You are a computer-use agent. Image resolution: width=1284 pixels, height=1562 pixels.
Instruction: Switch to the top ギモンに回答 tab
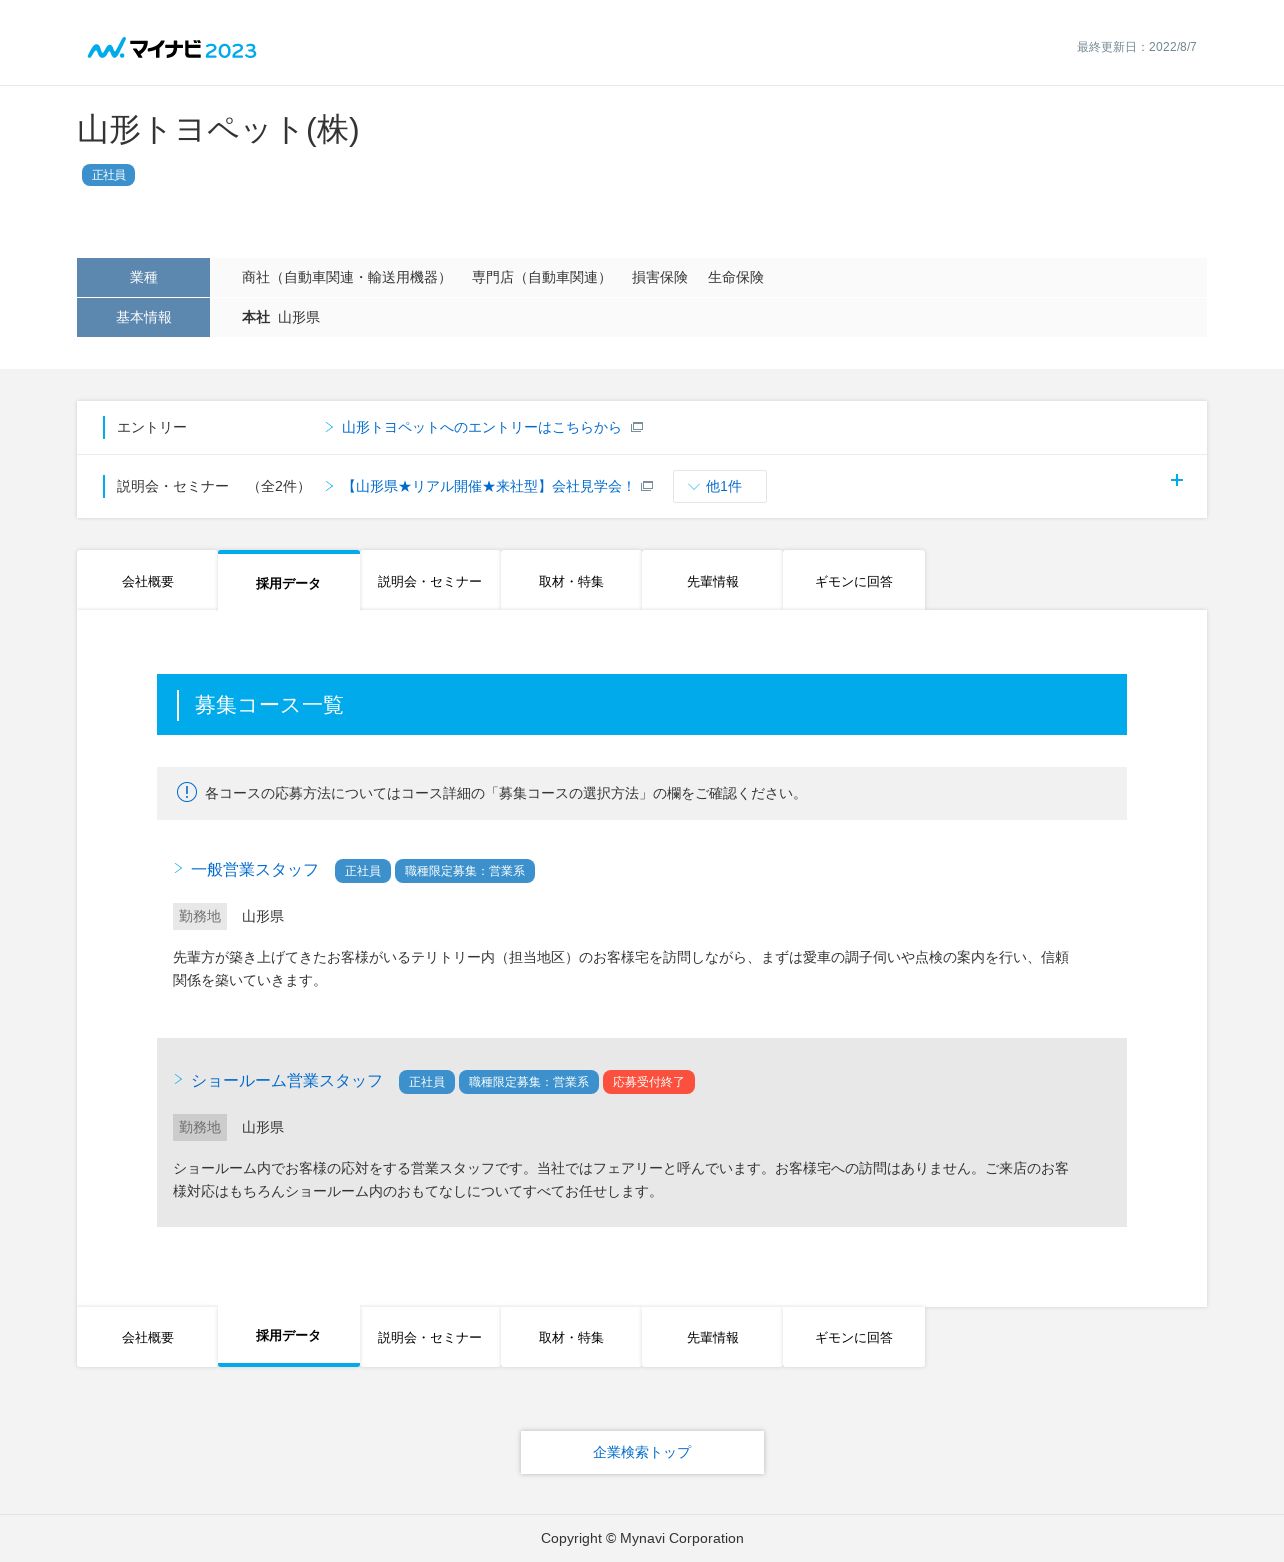click(854, 581)
